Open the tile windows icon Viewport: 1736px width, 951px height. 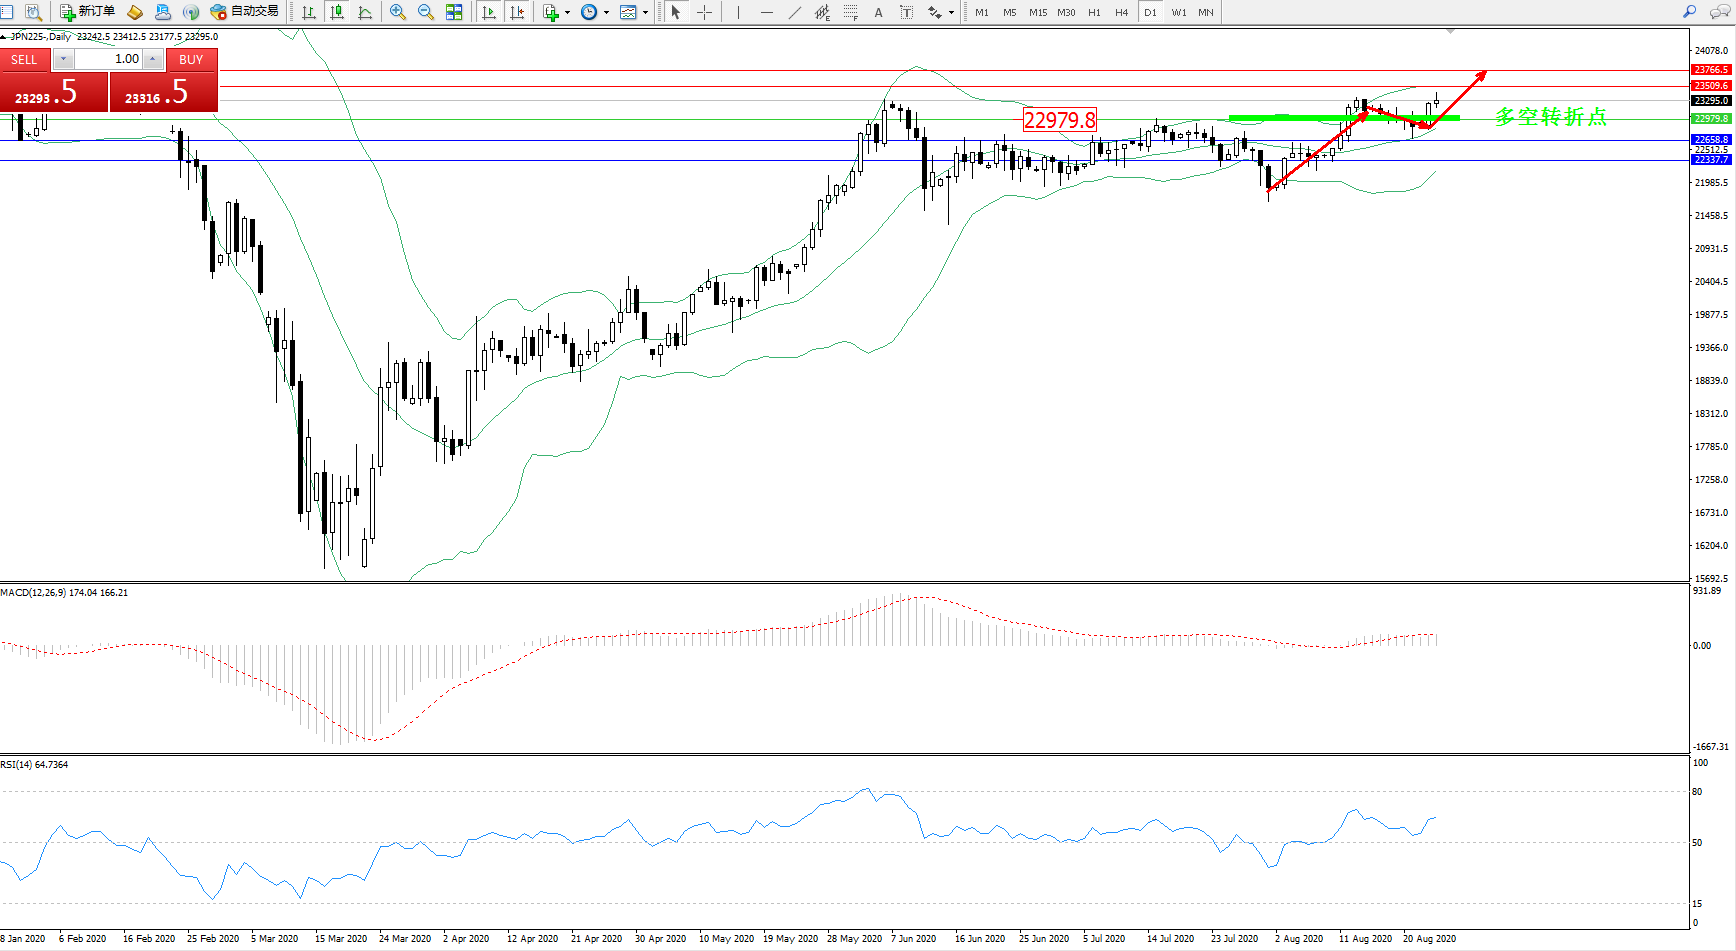[454, 12]
